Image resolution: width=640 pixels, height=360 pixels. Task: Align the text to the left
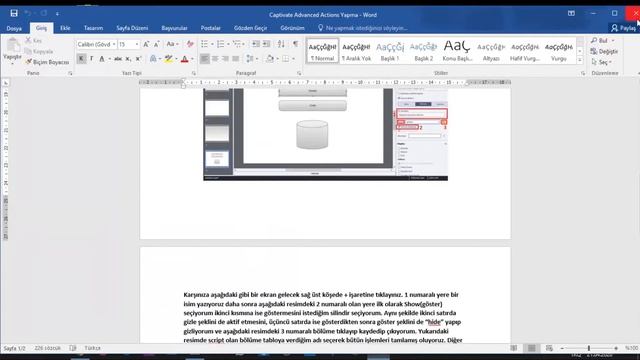point(205,59)
